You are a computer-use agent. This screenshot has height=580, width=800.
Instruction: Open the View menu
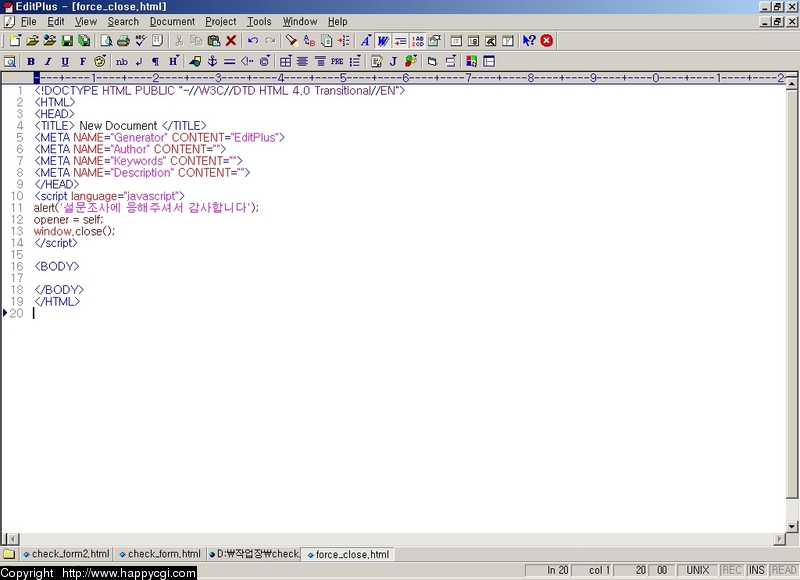tap(86, 21)
